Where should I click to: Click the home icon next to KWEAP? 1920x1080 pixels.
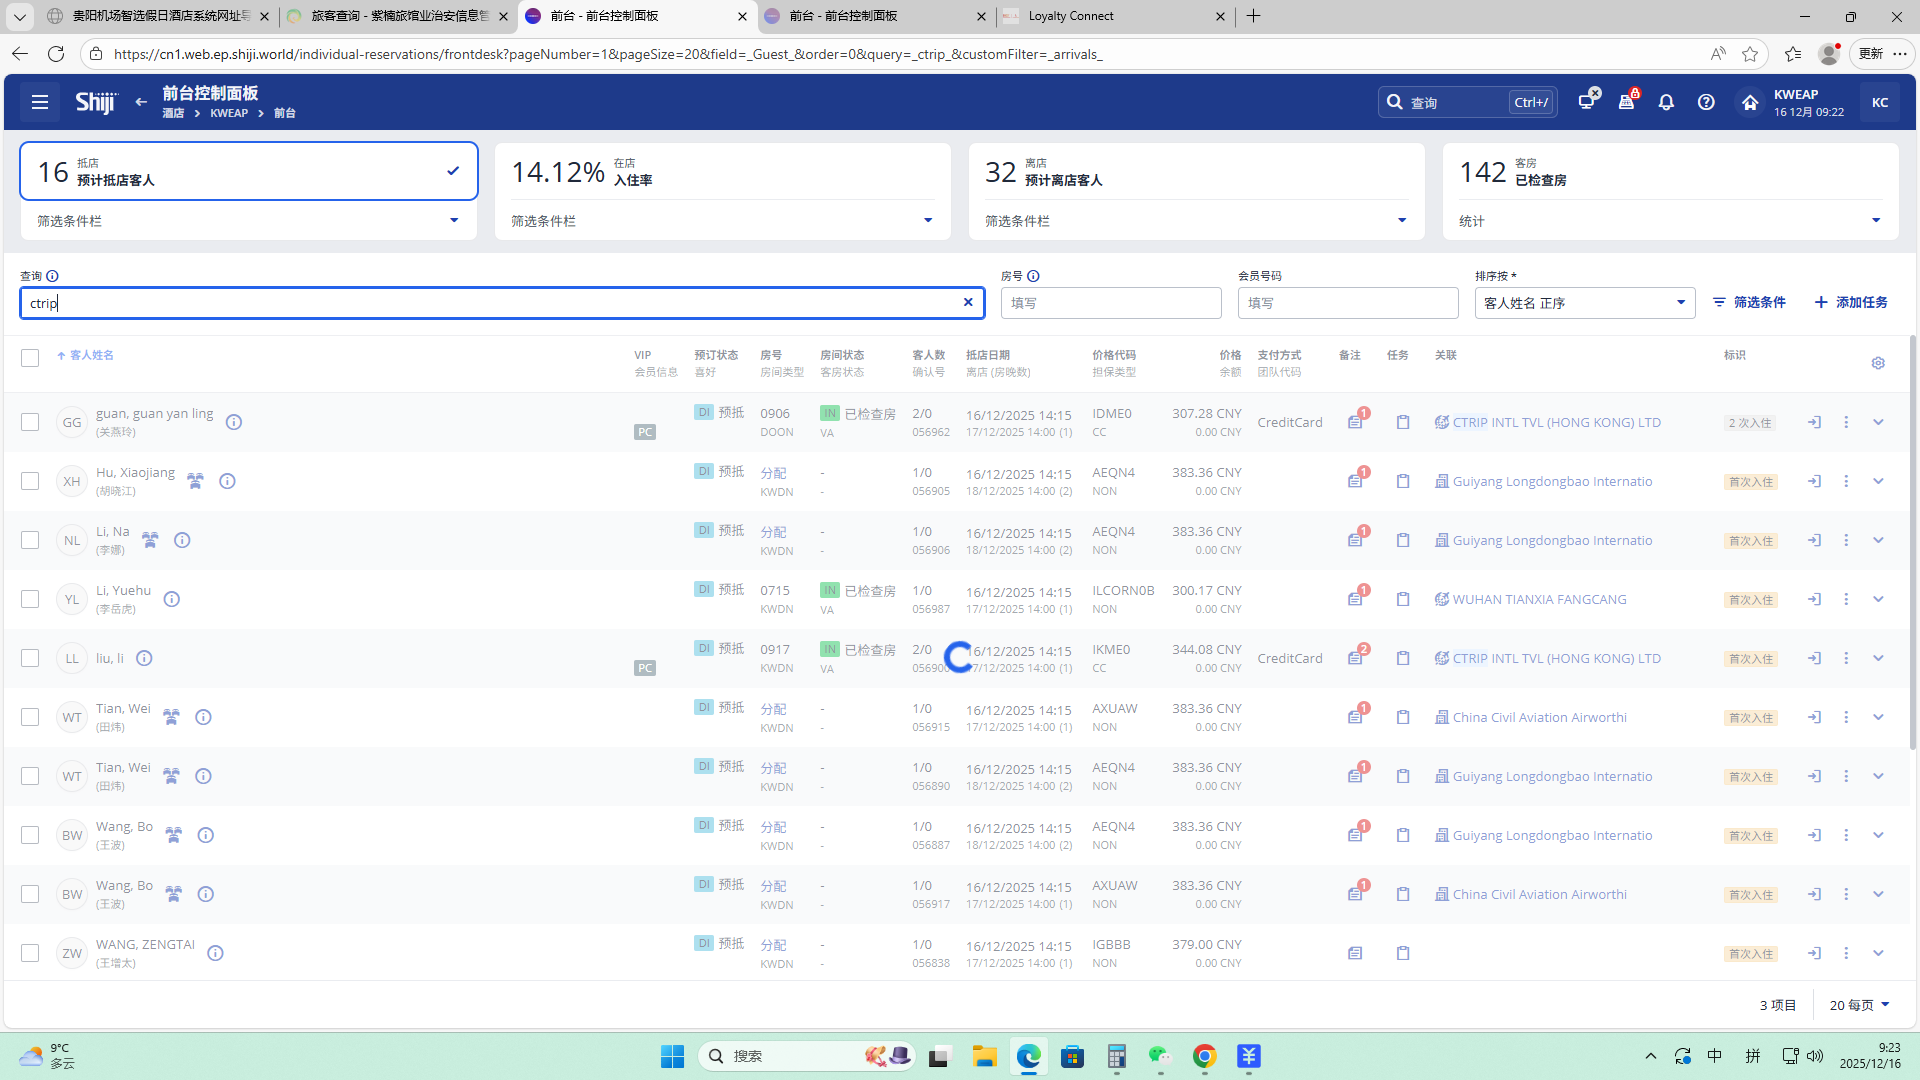tap(1749, 103)
